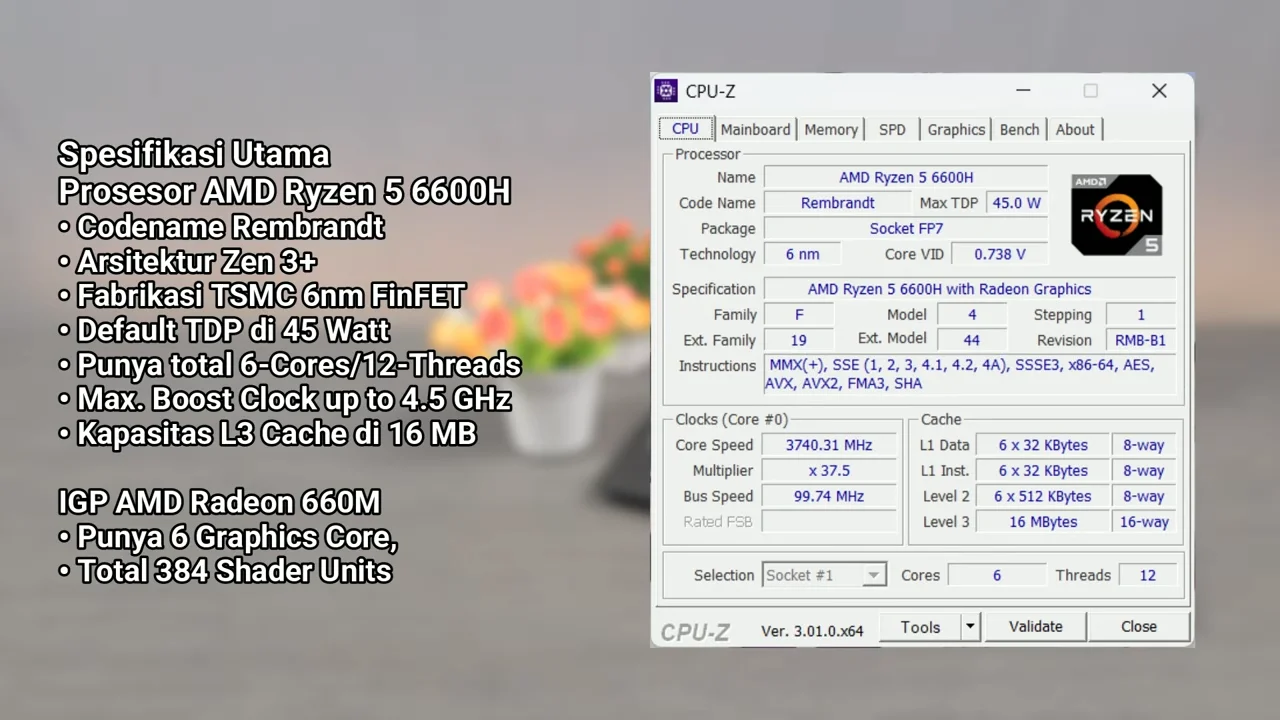Expand the Socket #1 selection combo box
This screenshot has height=720, width=1280.
[825, 575]
